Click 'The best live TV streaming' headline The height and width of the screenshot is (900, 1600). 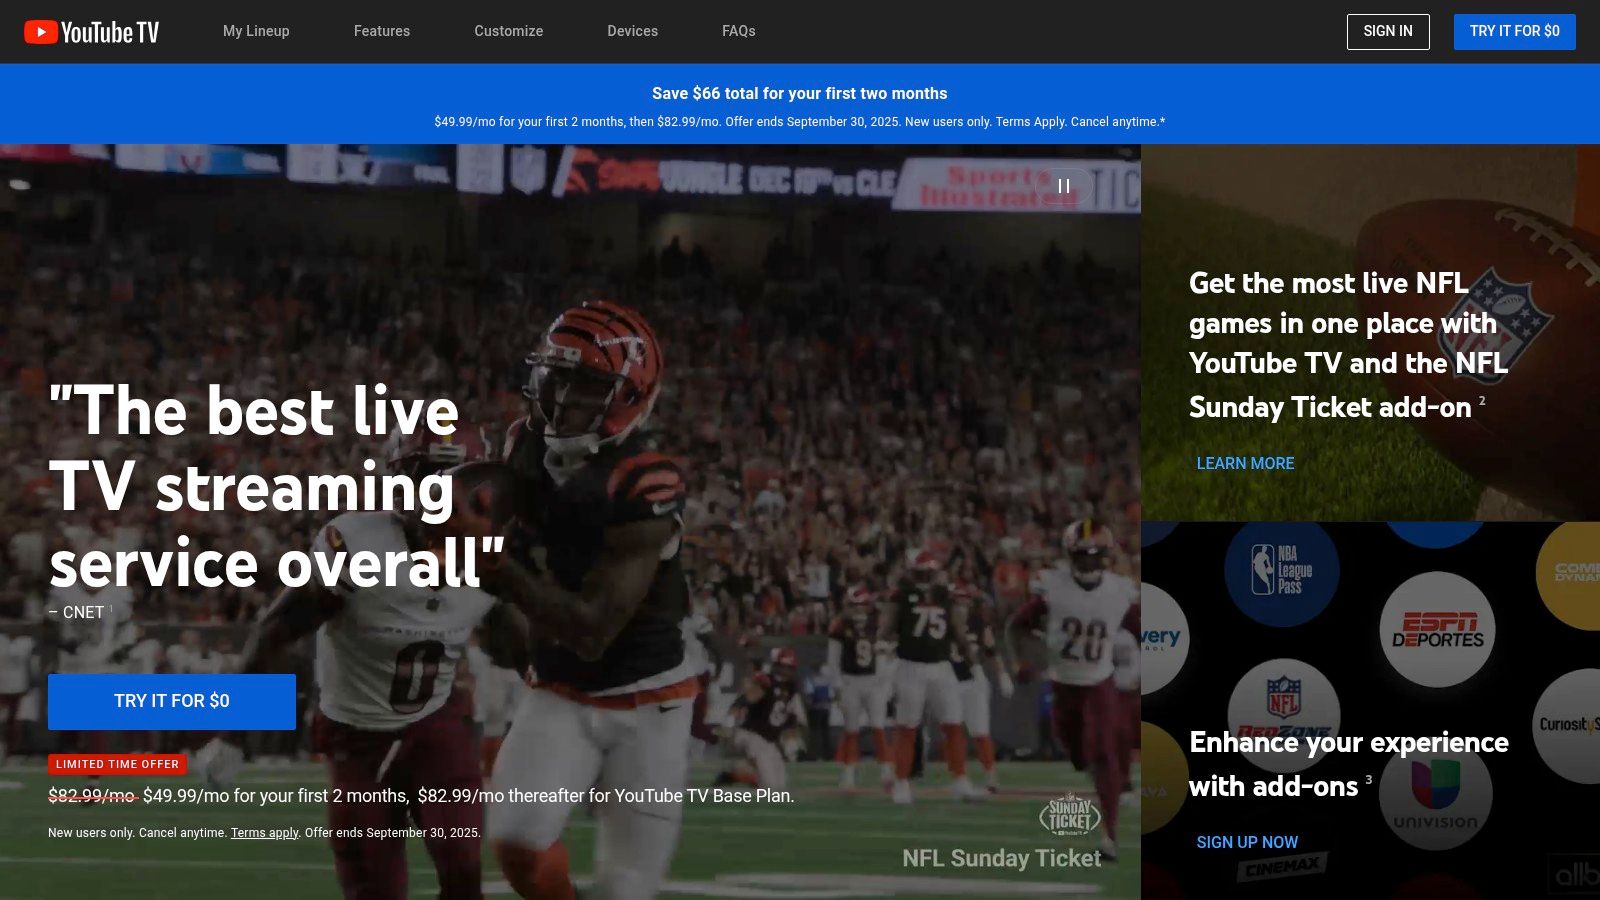point(277,487)
